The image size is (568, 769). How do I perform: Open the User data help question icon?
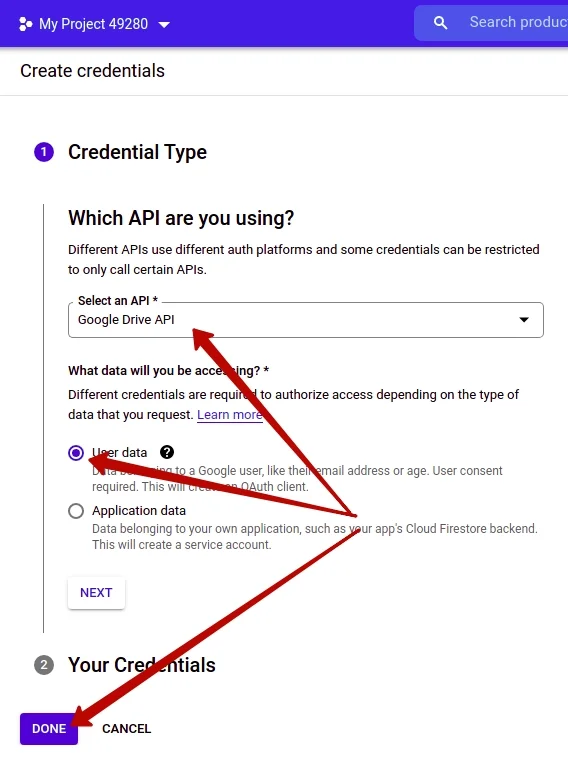[x=167, y=452]
